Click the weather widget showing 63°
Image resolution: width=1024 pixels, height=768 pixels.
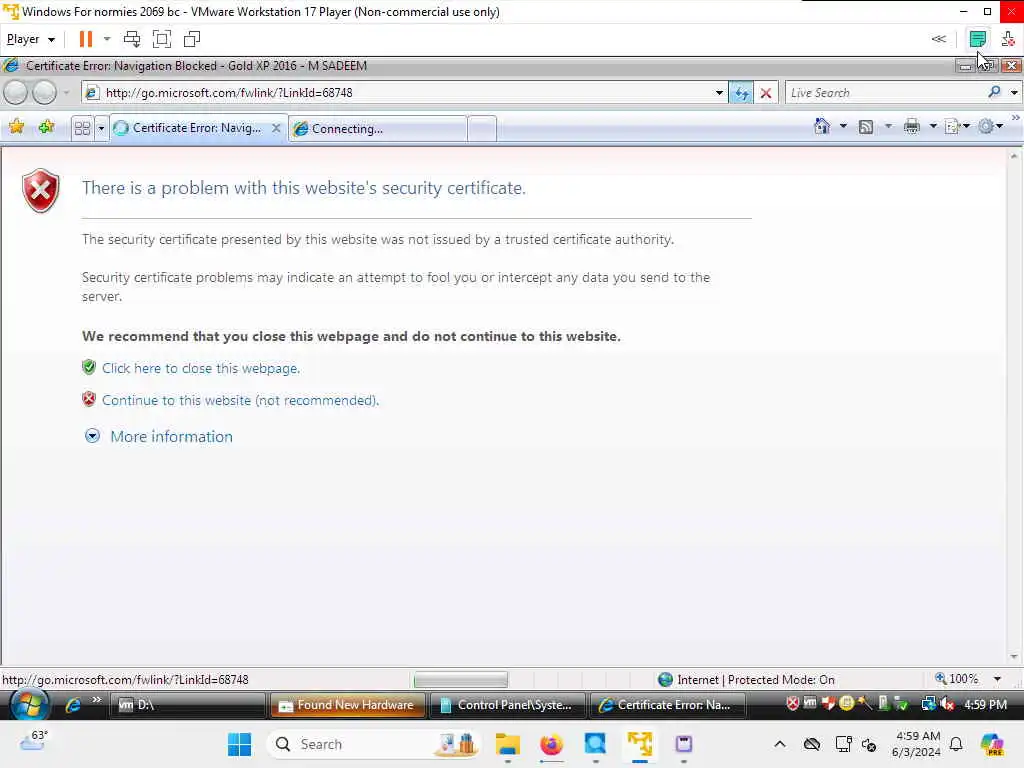(34, 740)
